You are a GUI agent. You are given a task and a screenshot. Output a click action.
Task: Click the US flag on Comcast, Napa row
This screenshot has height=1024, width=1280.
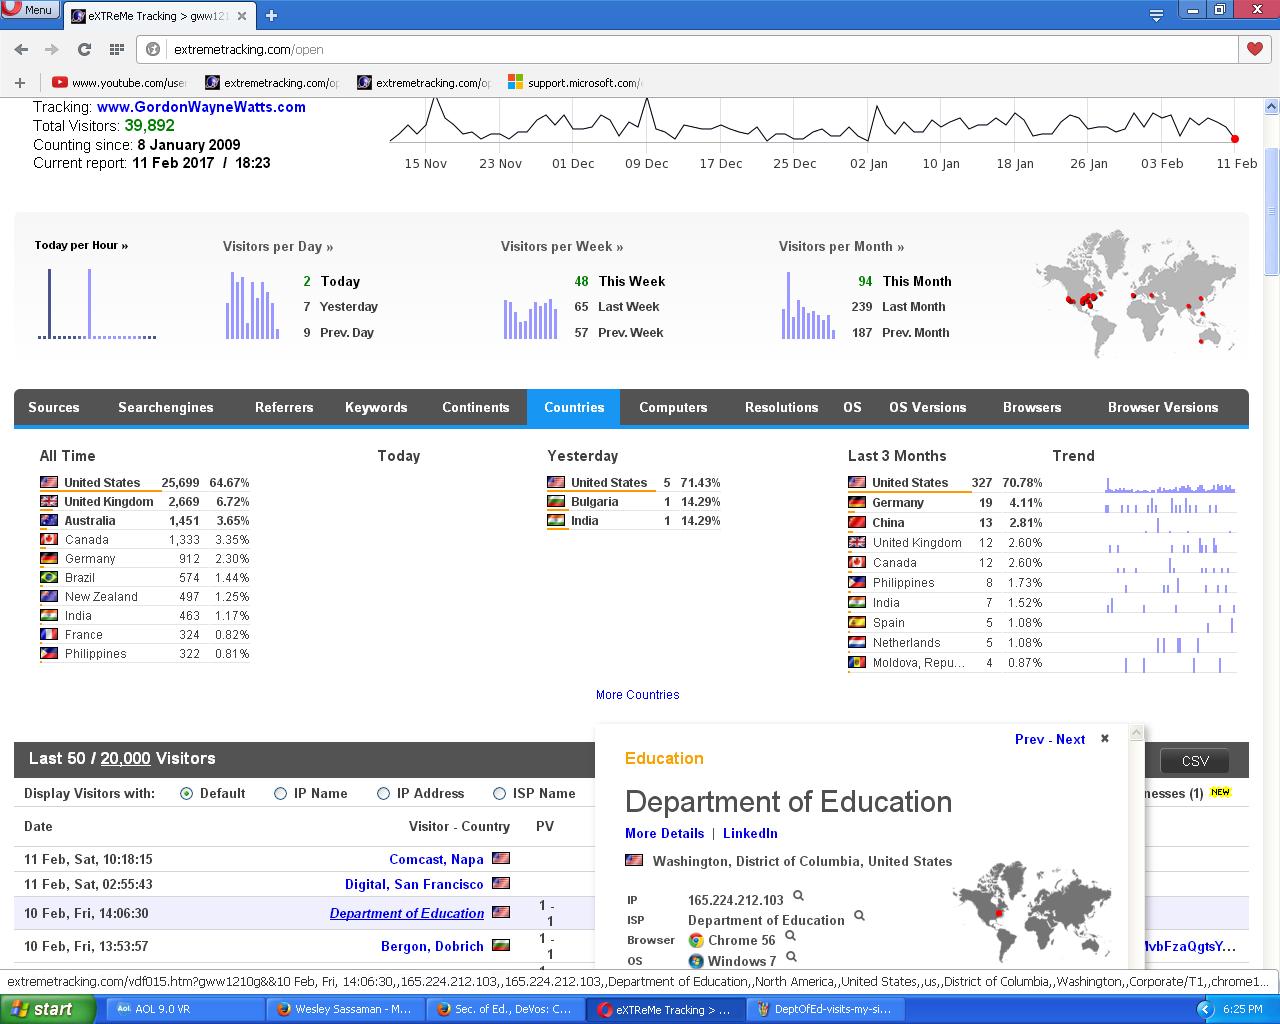pyautogui.click(x=501, y=858)
